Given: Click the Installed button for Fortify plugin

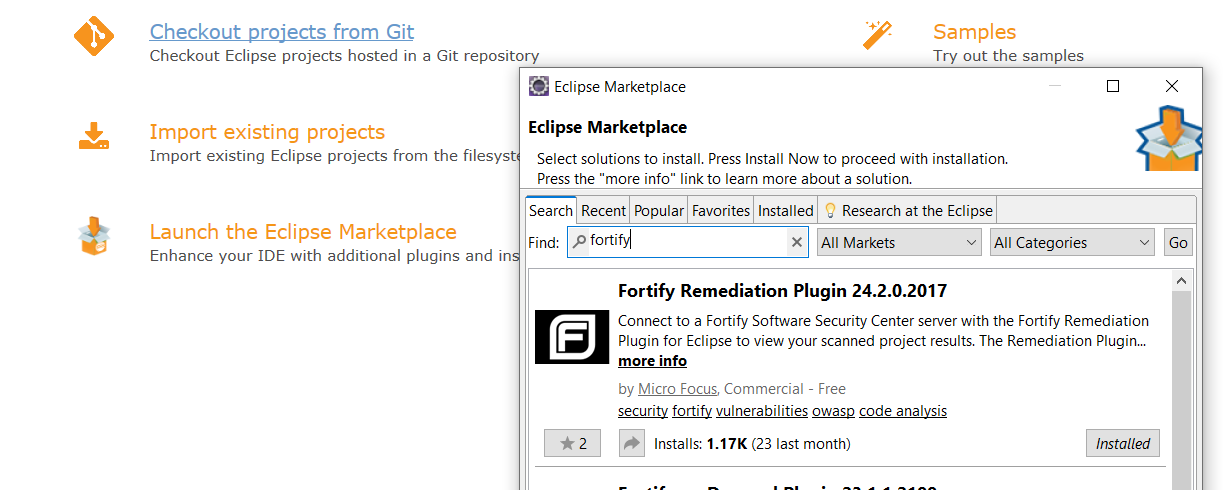Looking at the screenshot, I should (x=1123, y=443).
